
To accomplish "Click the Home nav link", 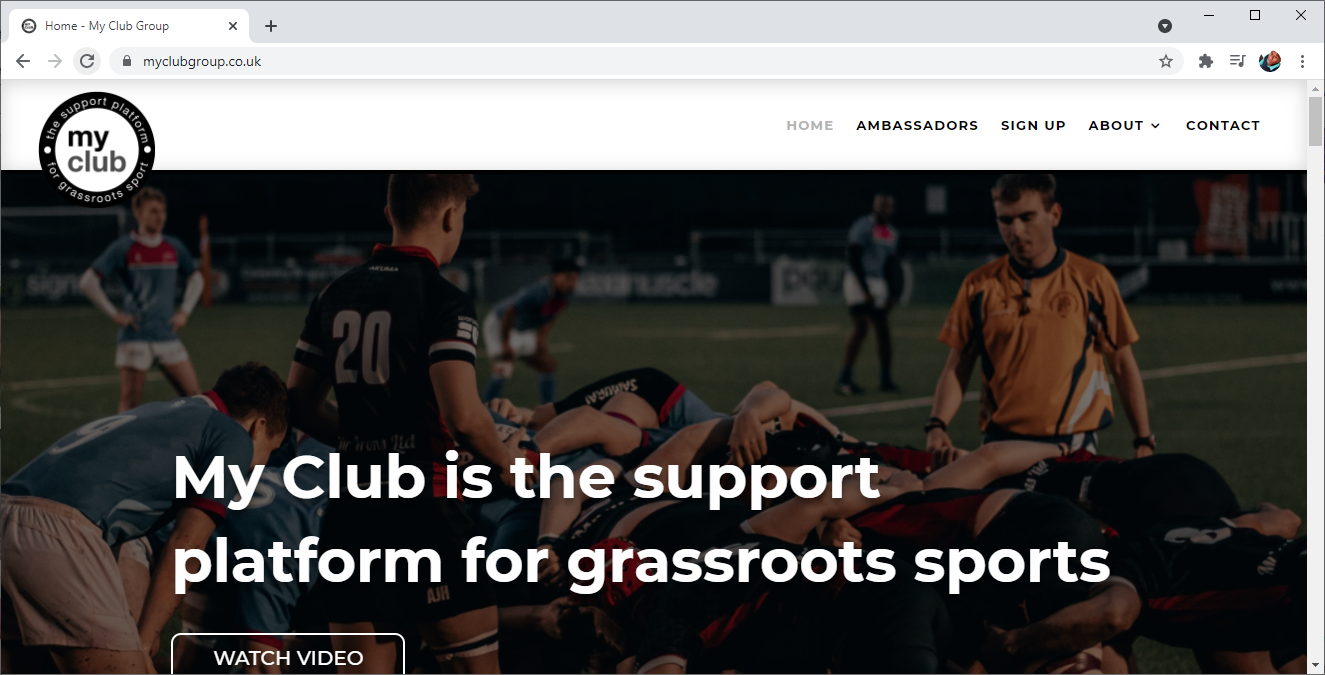I will tap(810, 125).
